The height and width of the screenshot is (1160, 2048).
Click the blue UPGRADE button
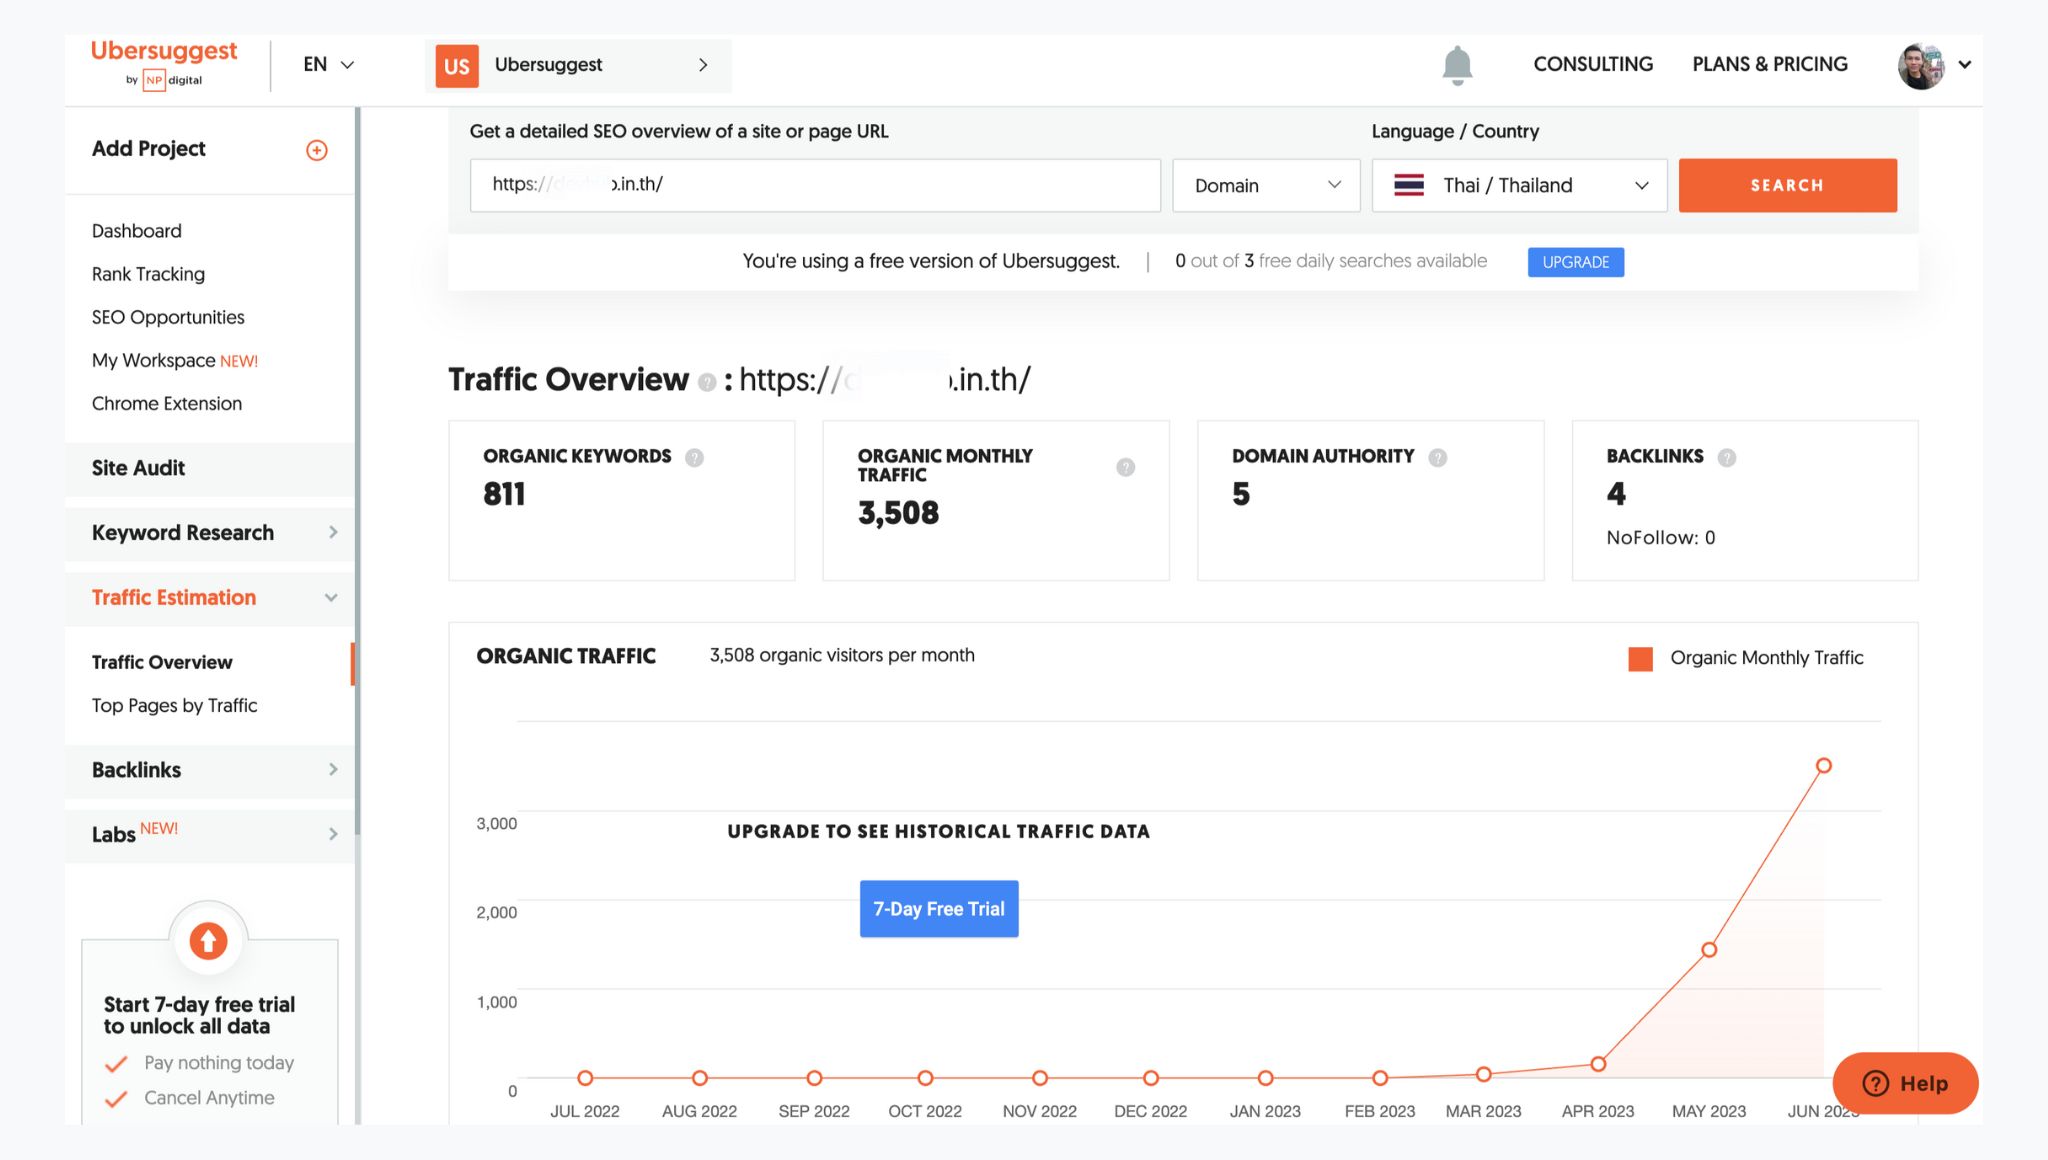click(1575, 262)
